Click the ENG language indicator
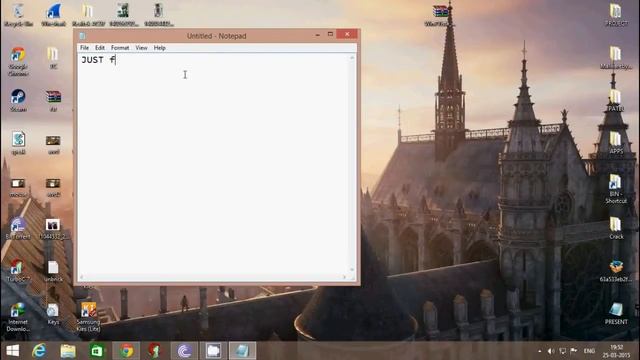The image size is (640, 360). pyautogui.click(x=589, y=351)
